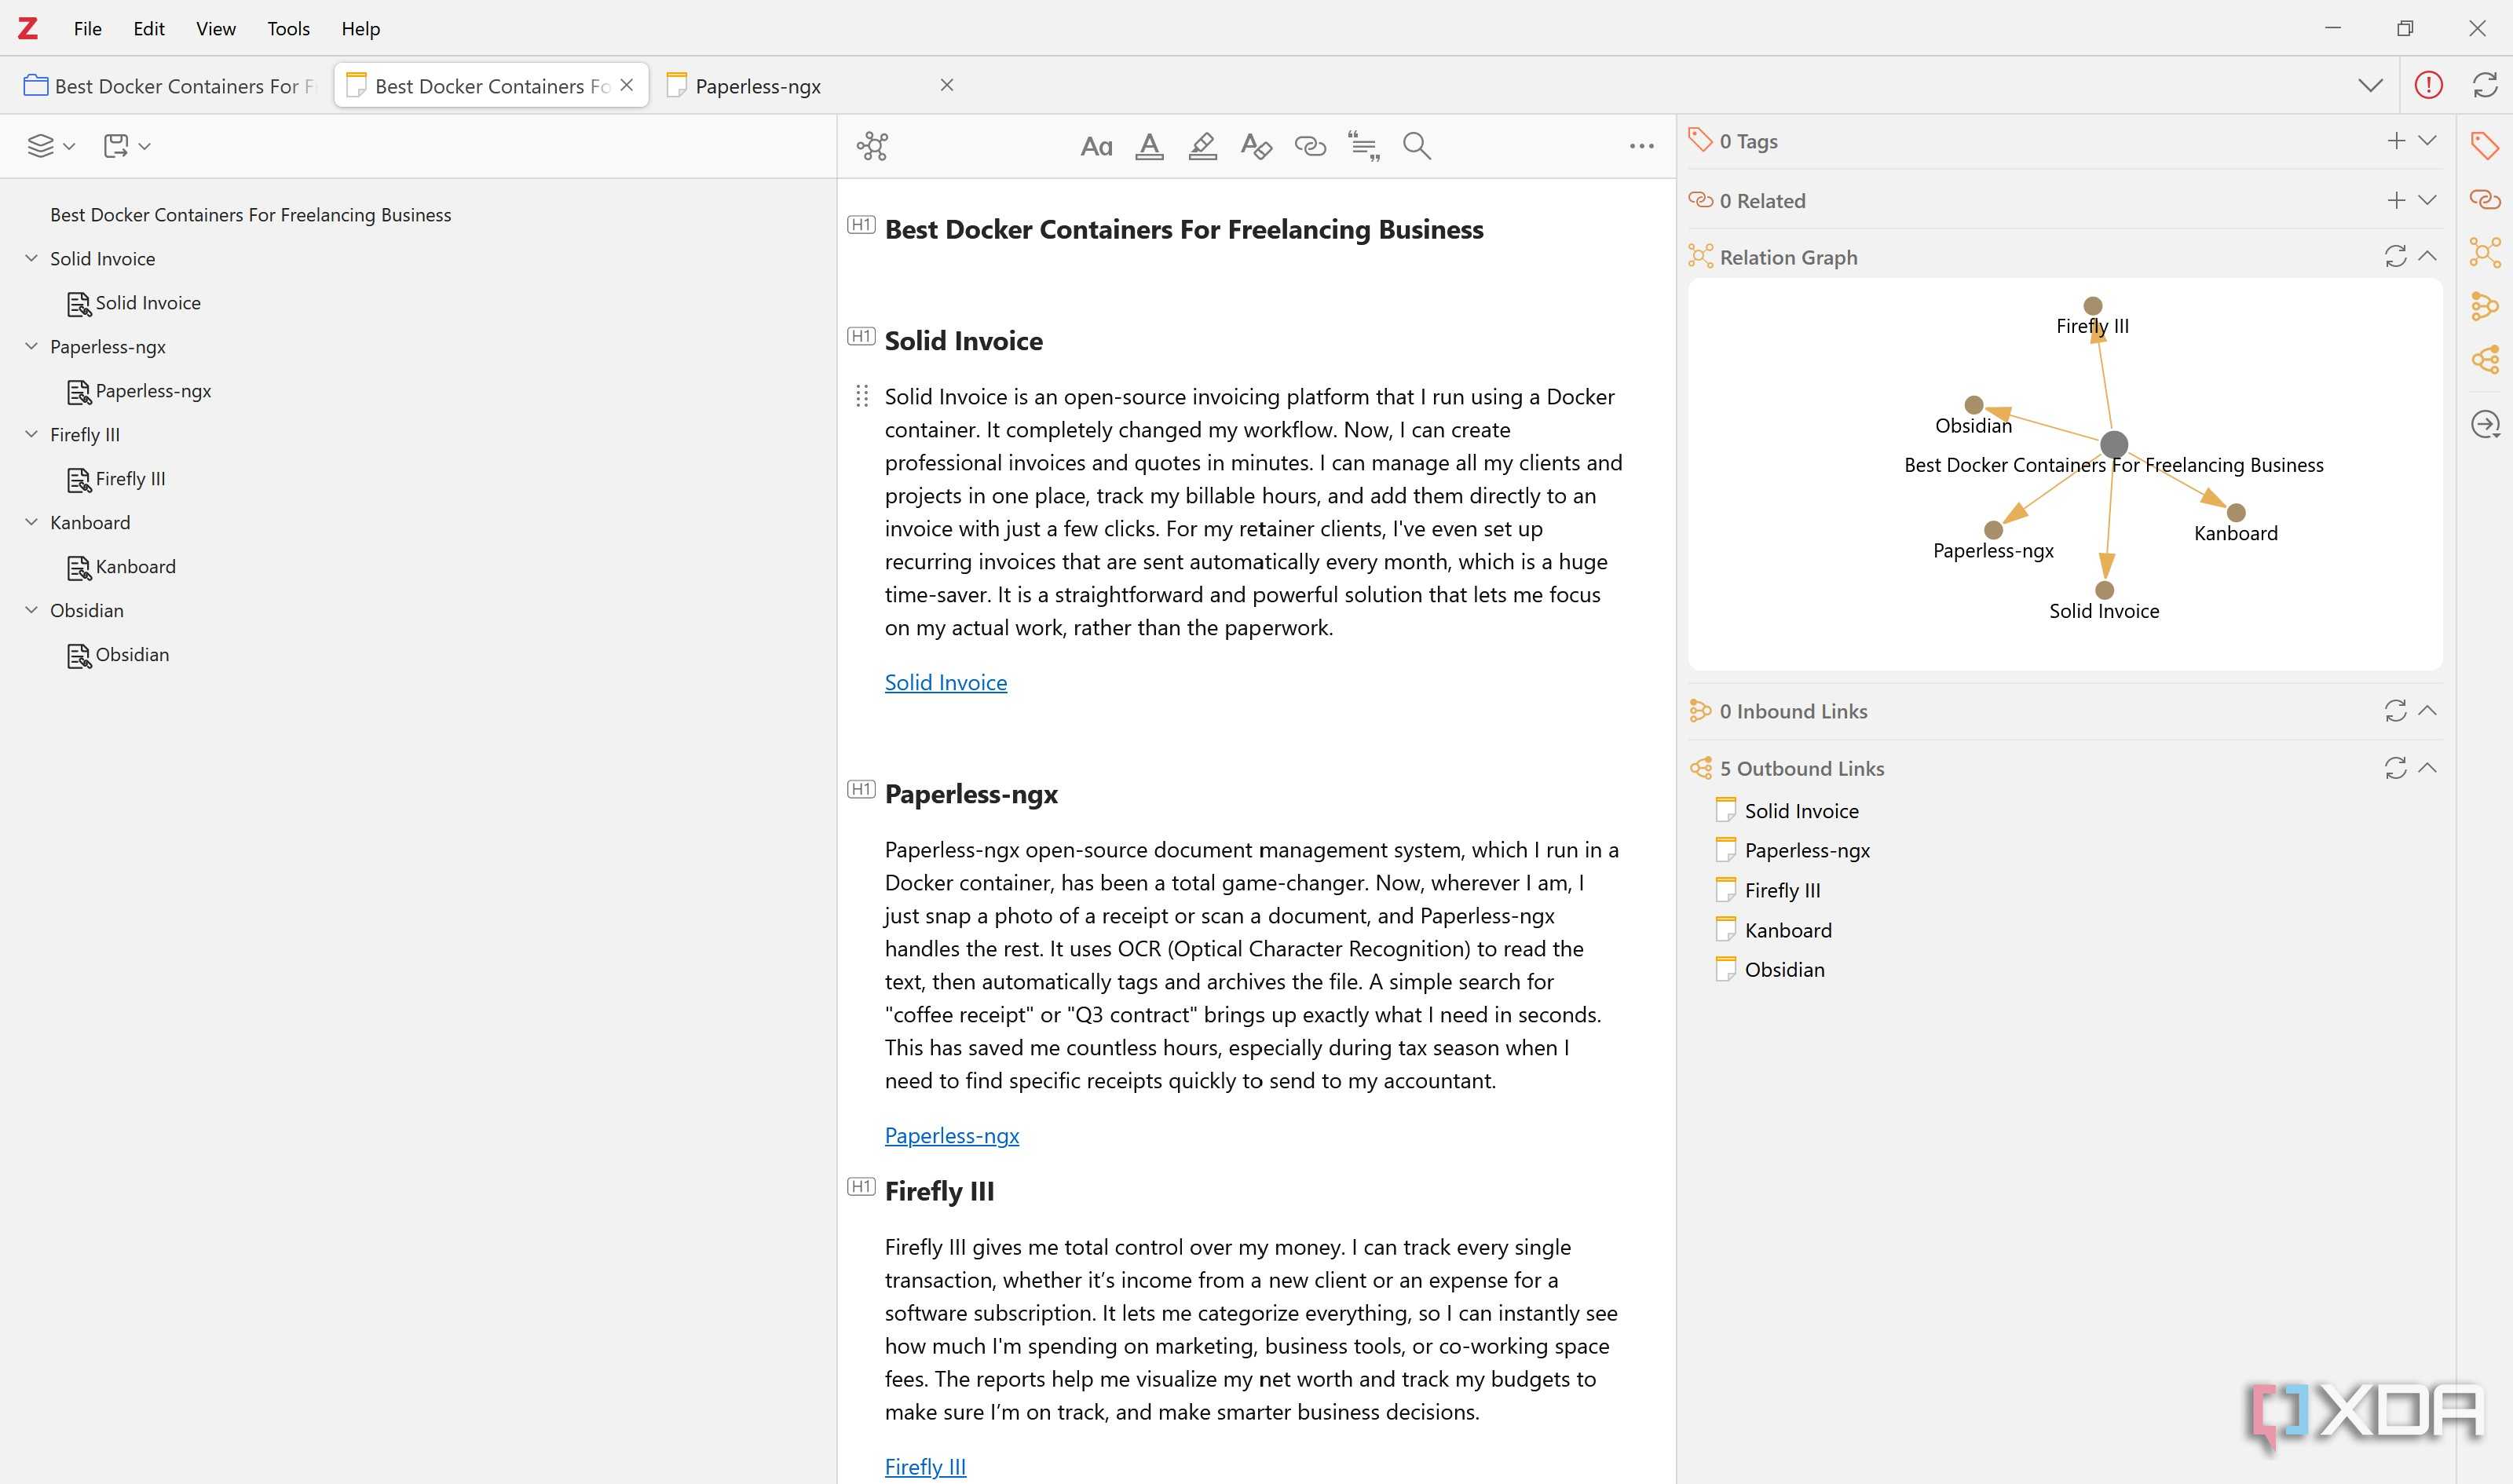Add a new tag with the plus button
Image resolution: width=2513 pixels, height=1484 pixels.
(x=2395, y=141)
